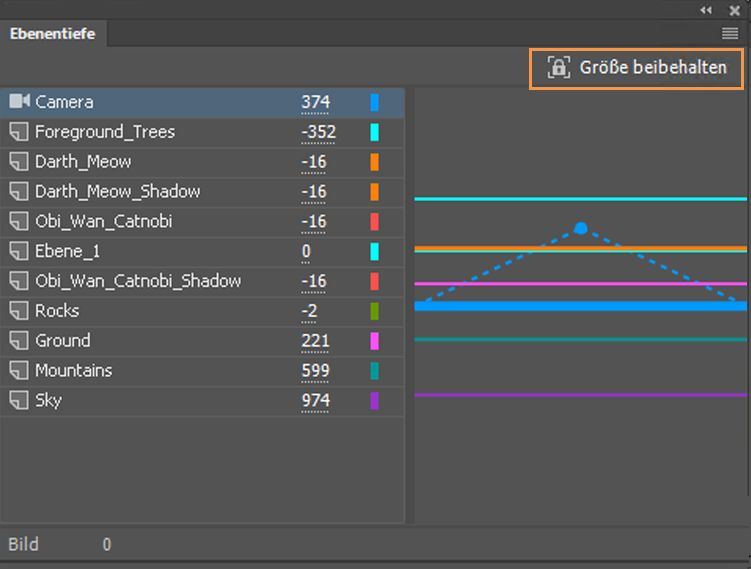
Task: Click the Obi_Wan_Catnobi layer icon
Action: click(x=19, y=221)
